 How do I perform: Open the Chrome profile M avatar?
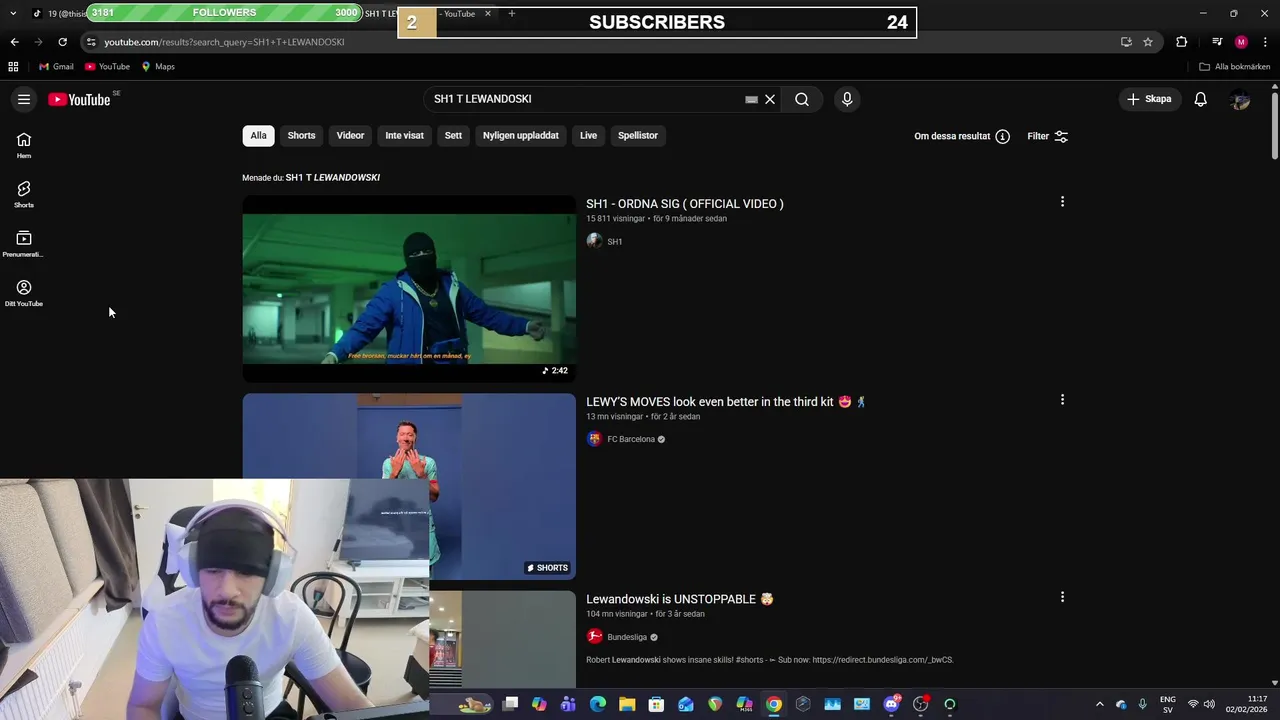click(1241, 42)
